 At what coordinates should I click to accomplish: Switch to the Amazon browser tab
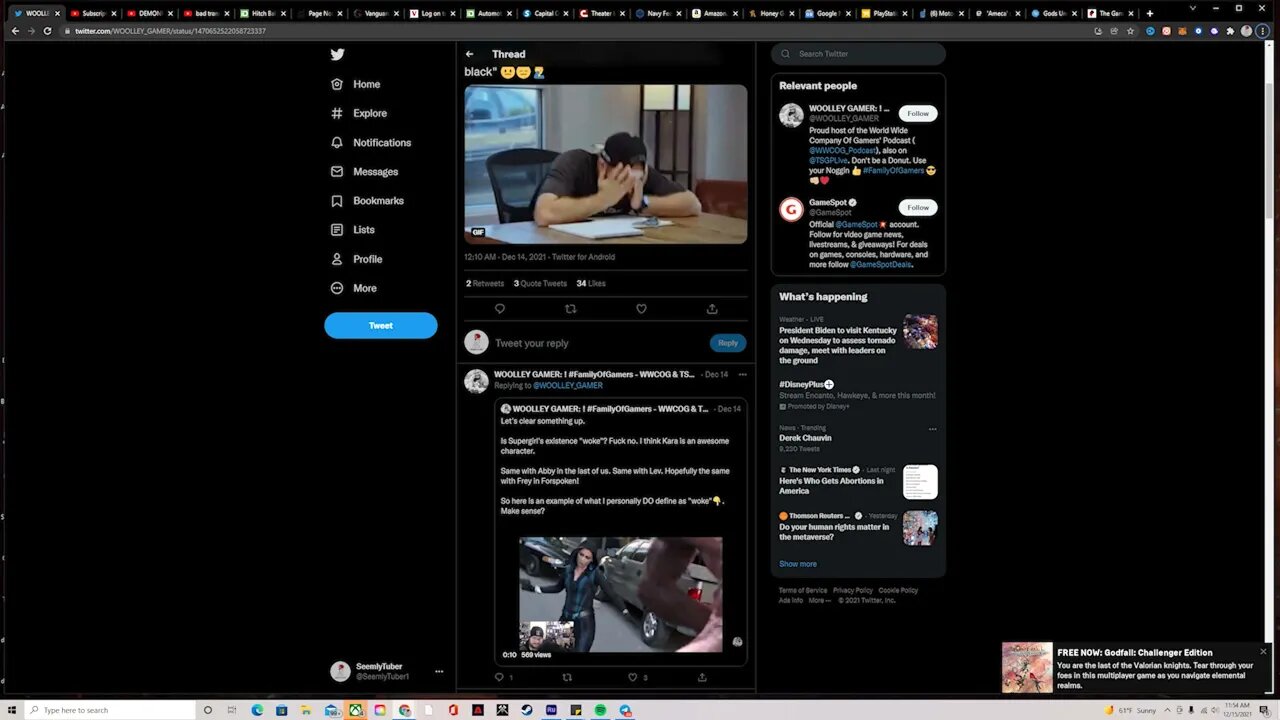click(x=715, y=13)
